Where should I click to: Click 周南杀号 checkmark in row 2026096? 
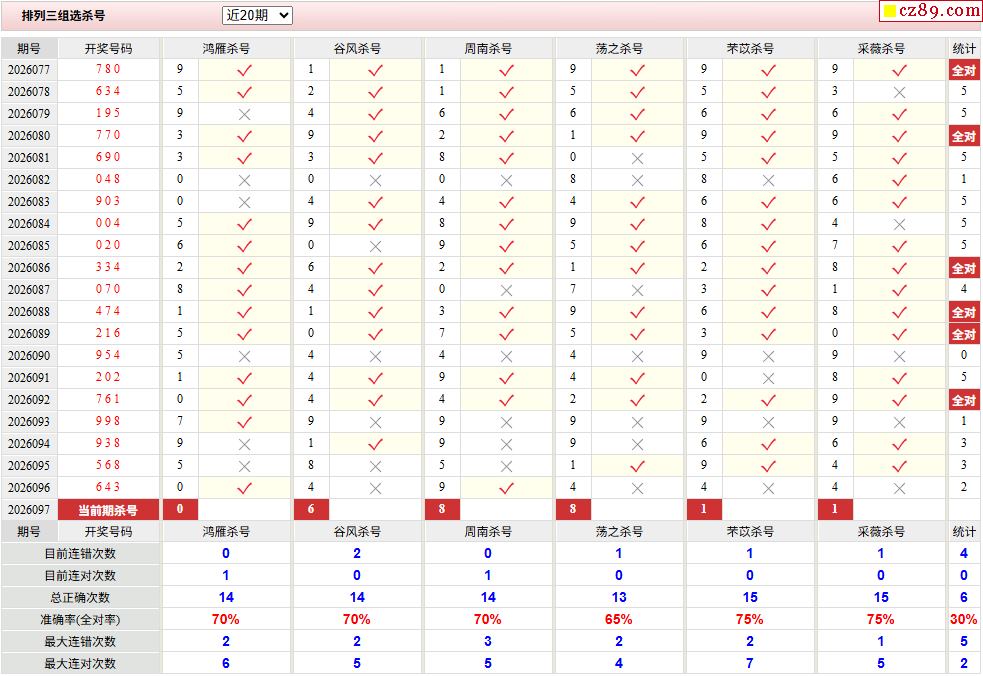point(506,488)
